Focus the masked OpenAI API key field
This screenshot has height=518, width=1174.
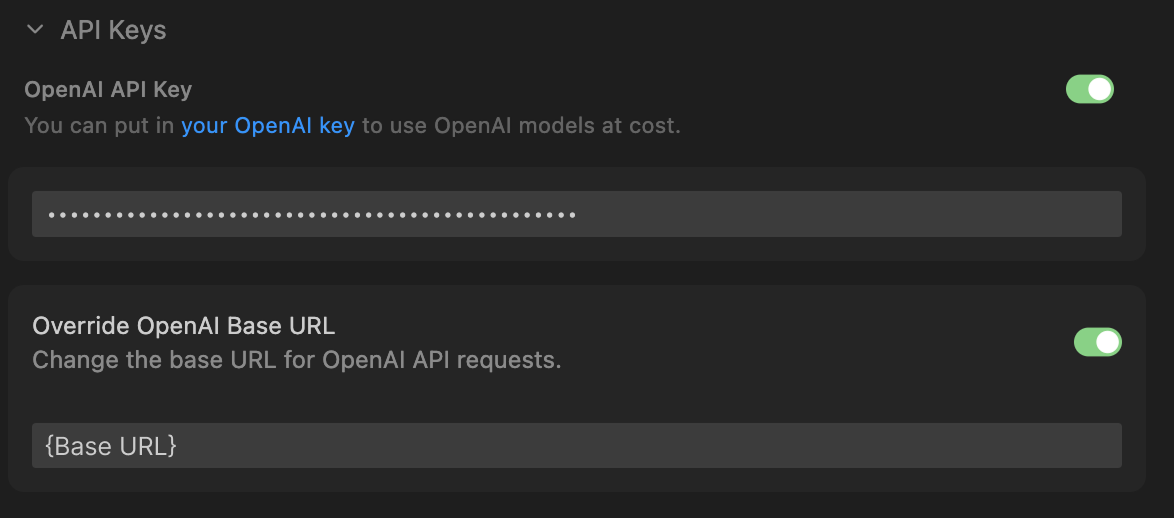pyautogui.click(x=576, y=214)
